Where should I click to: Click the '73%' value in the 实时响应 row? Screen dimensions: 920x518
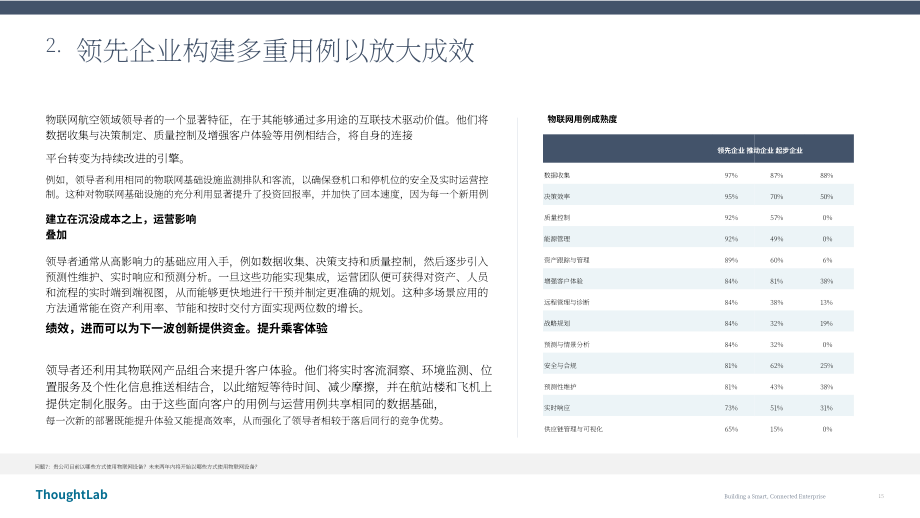pos(731,408)
